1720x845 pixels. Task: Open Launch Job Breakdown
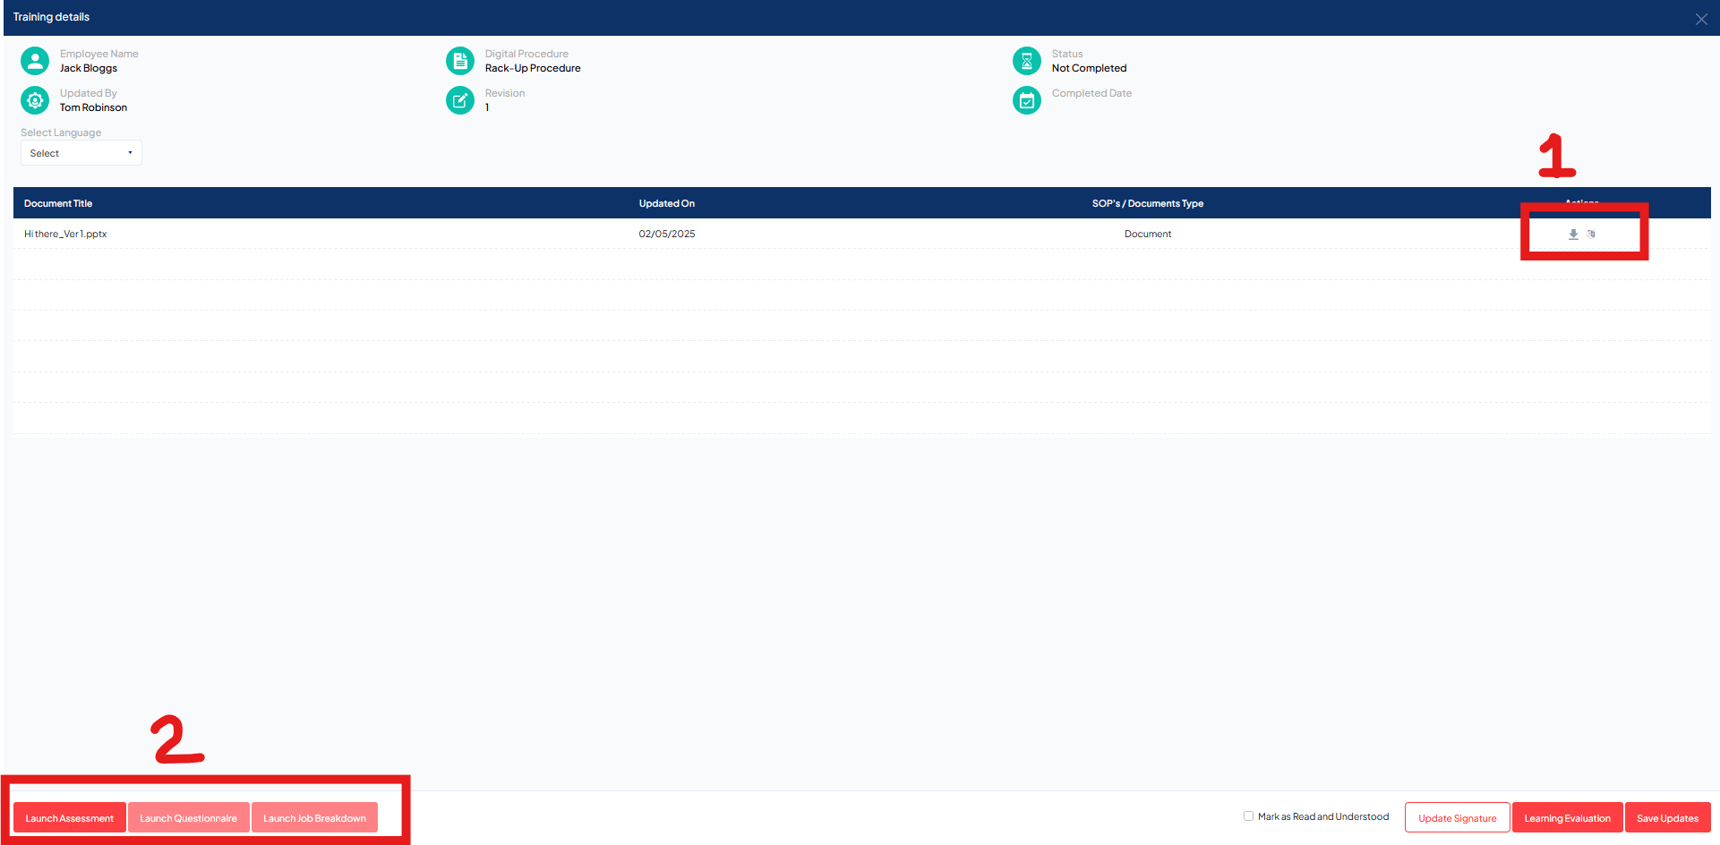[314, 818]
